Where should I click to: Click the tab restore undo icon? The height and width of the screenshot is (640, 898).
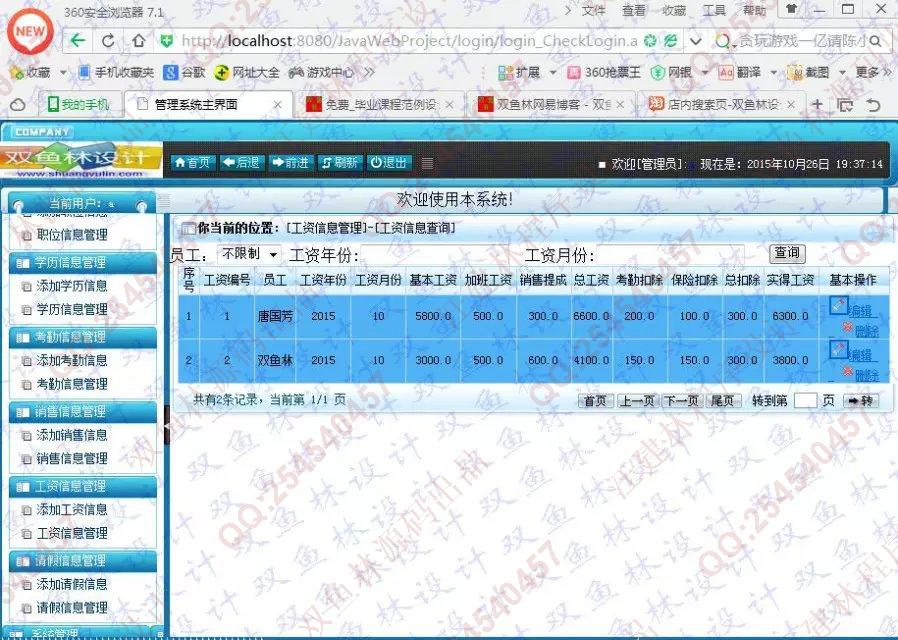pyautogui.click(x=873, y=105)
